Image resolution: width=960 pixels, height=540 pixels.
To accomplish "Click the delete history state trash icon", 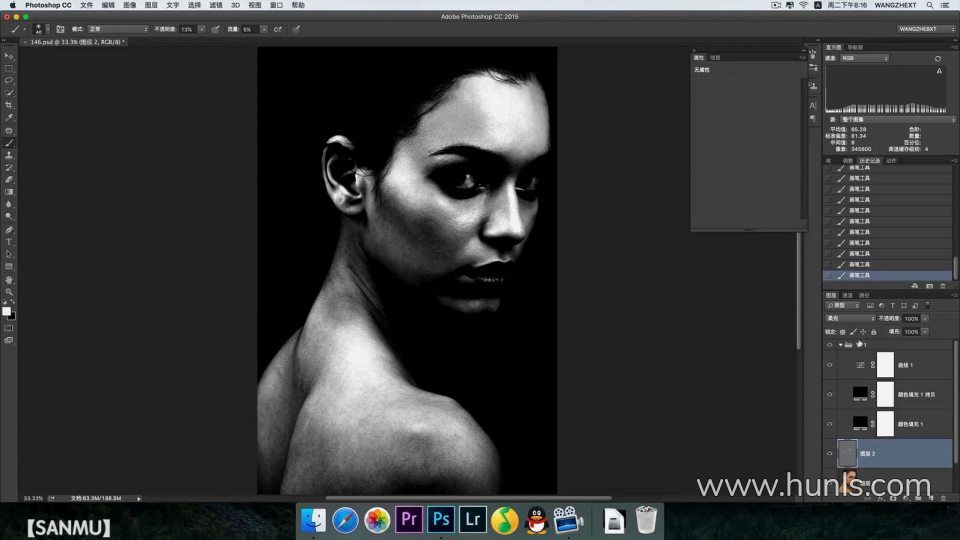I will 943,286.
